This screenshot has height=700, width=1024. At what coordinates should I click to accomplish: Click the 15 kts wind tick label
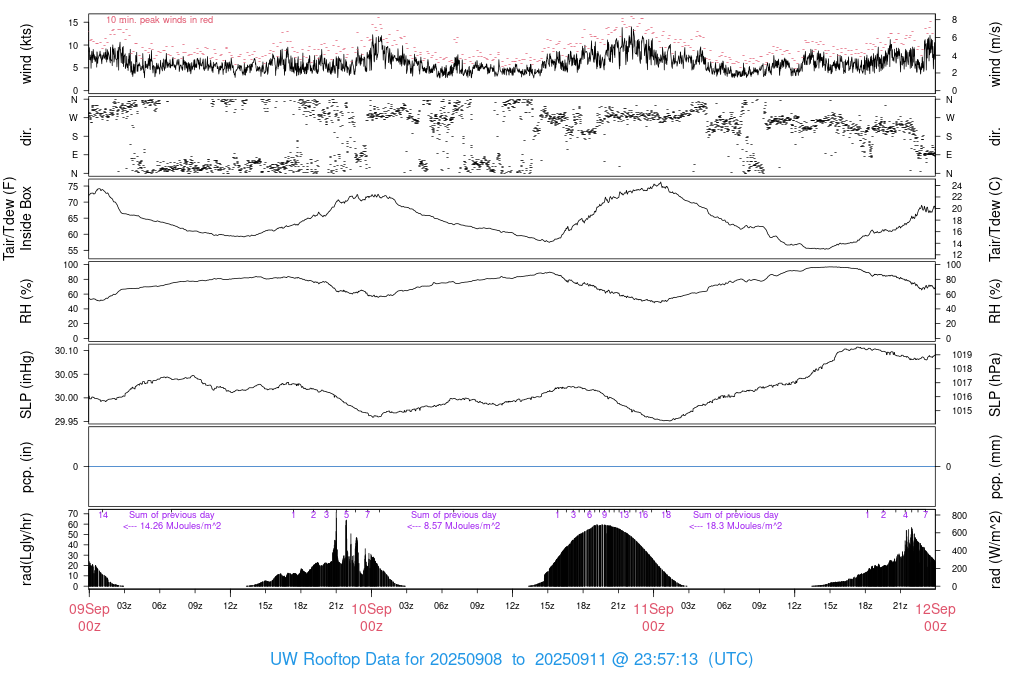(72, 23)
